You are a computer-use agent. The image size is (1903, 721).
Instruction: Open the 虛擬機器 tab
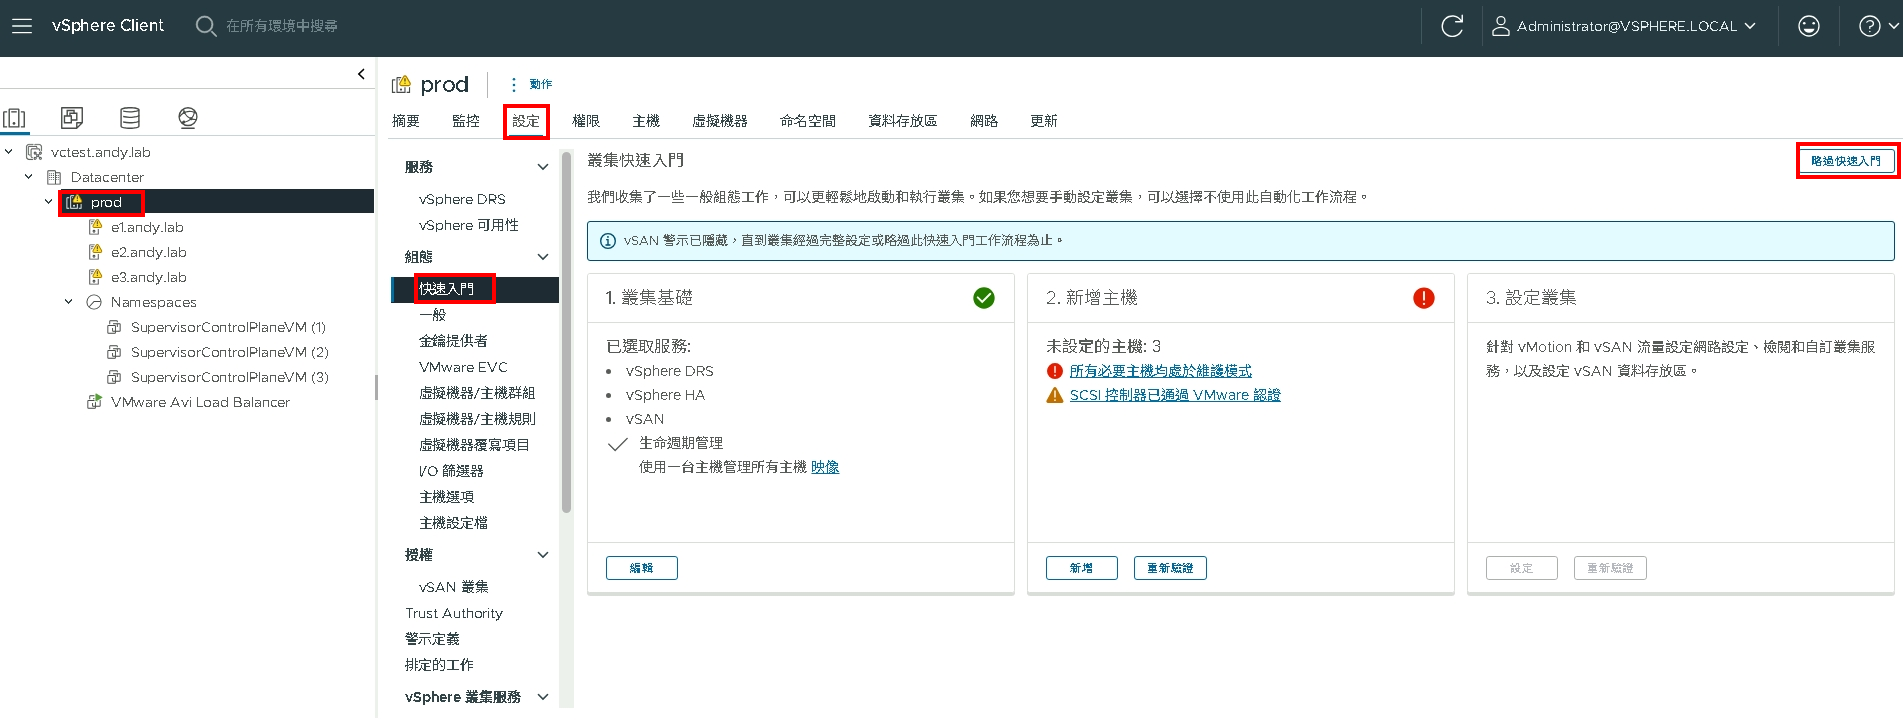pos(720,121)
